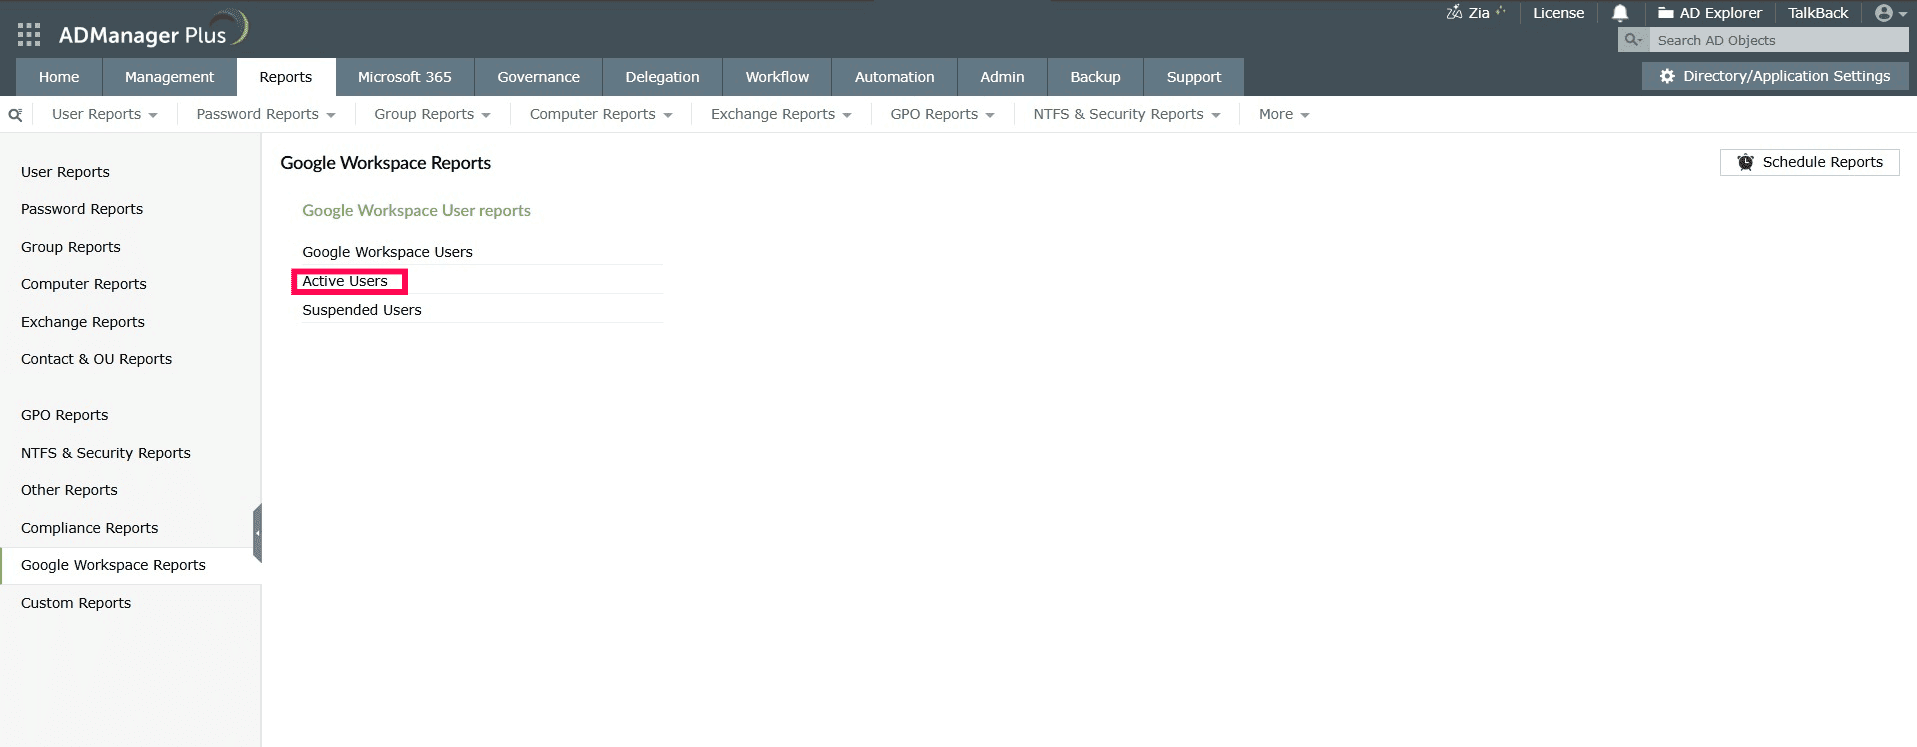The height and width of the screenshot is (747, 1917).
Task: Open the Governance tab
Action: pos(538,77)
